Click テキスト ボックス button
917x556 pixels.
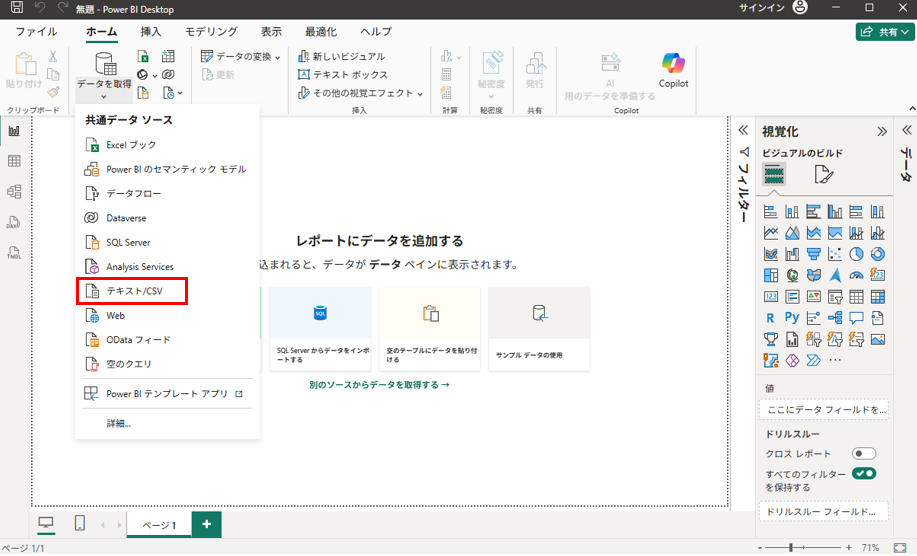(343, 75)
